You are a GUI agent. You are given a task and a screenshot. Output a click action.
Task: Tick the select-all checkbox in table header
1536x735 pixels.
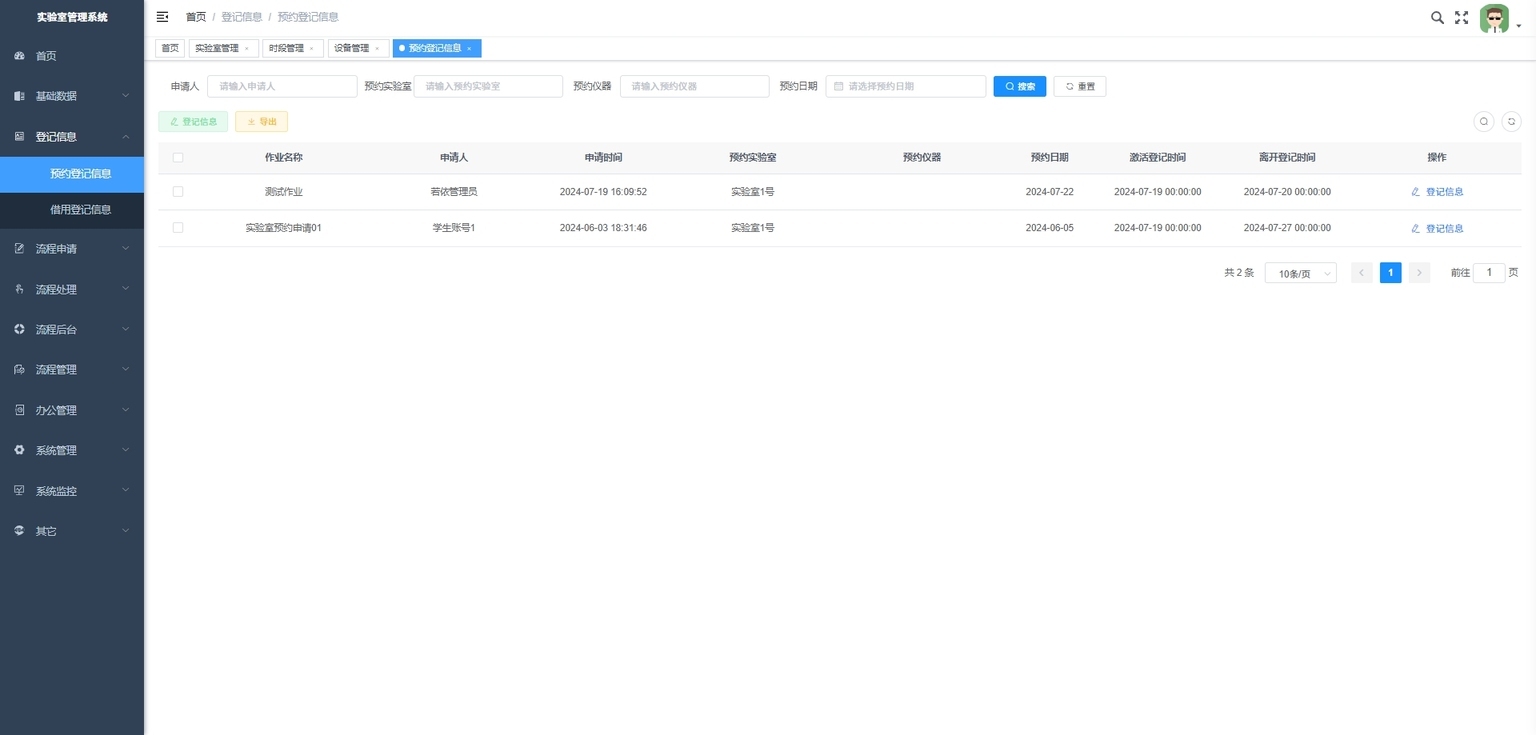178,157
